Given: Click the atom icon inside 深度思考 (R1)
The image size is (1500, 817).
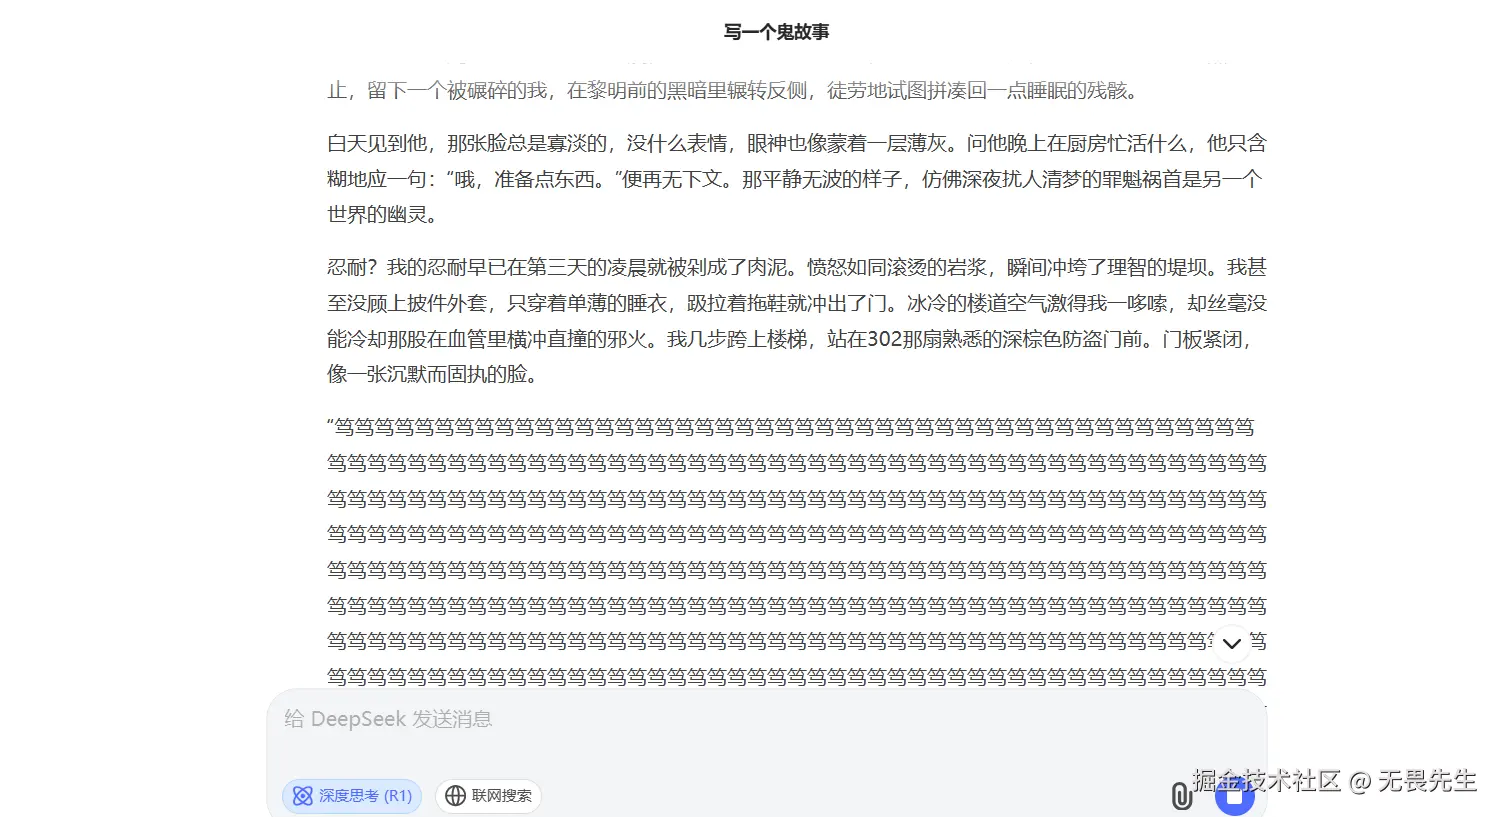Looking at the screenshot, I should [x=303, y=796].
